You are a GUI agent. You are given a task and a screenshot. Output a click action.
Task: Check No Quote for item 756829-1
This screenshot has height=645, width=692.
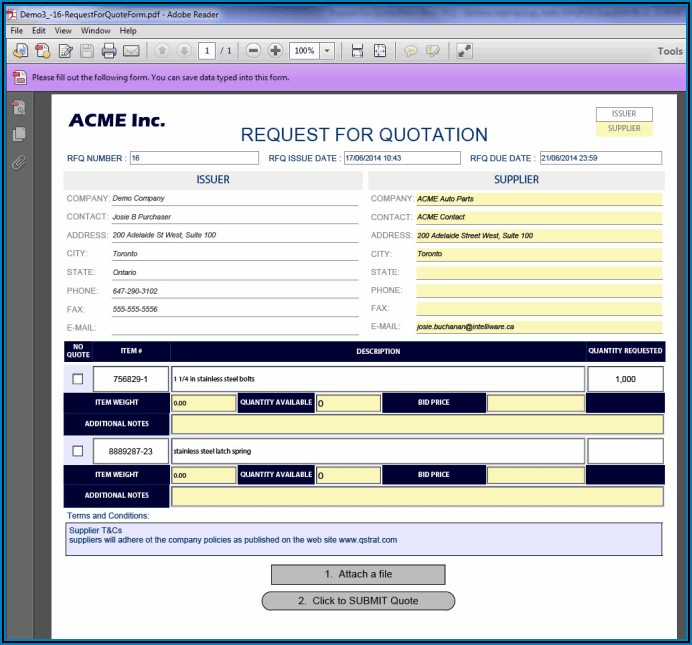point(78,379)
